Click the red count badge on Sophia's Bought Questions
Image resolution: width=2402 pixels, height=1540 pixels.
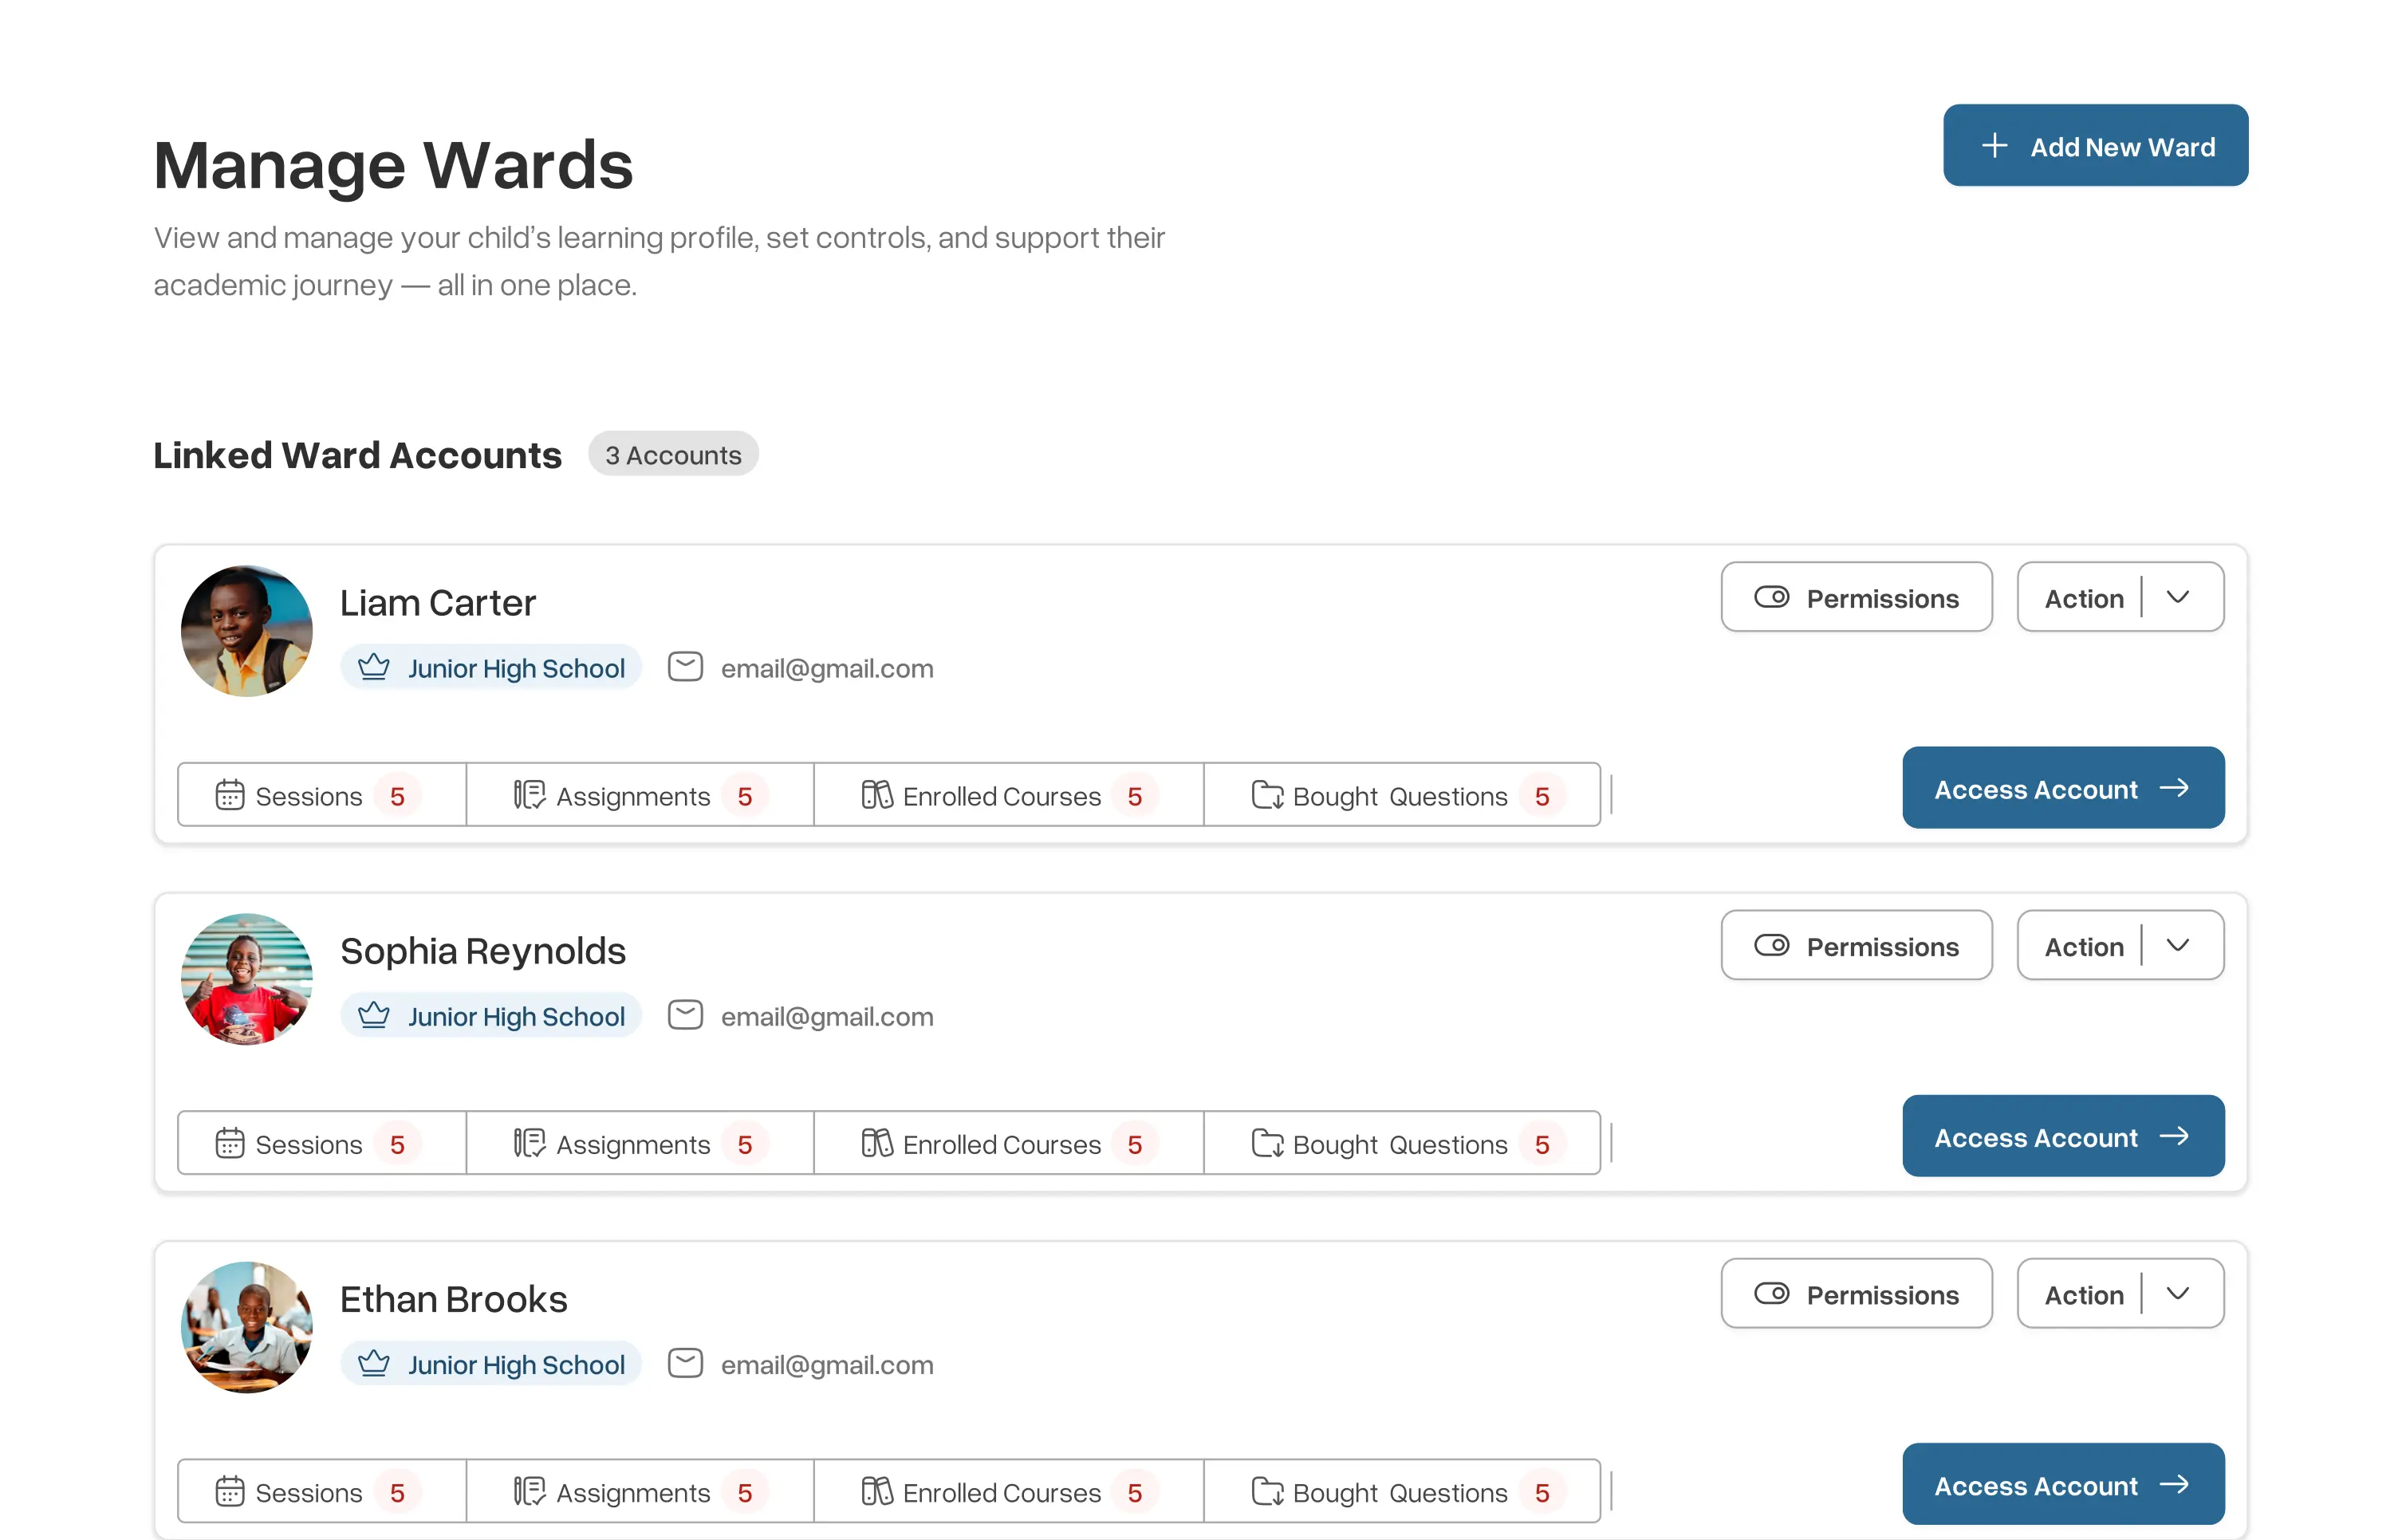[1542, 1144]
